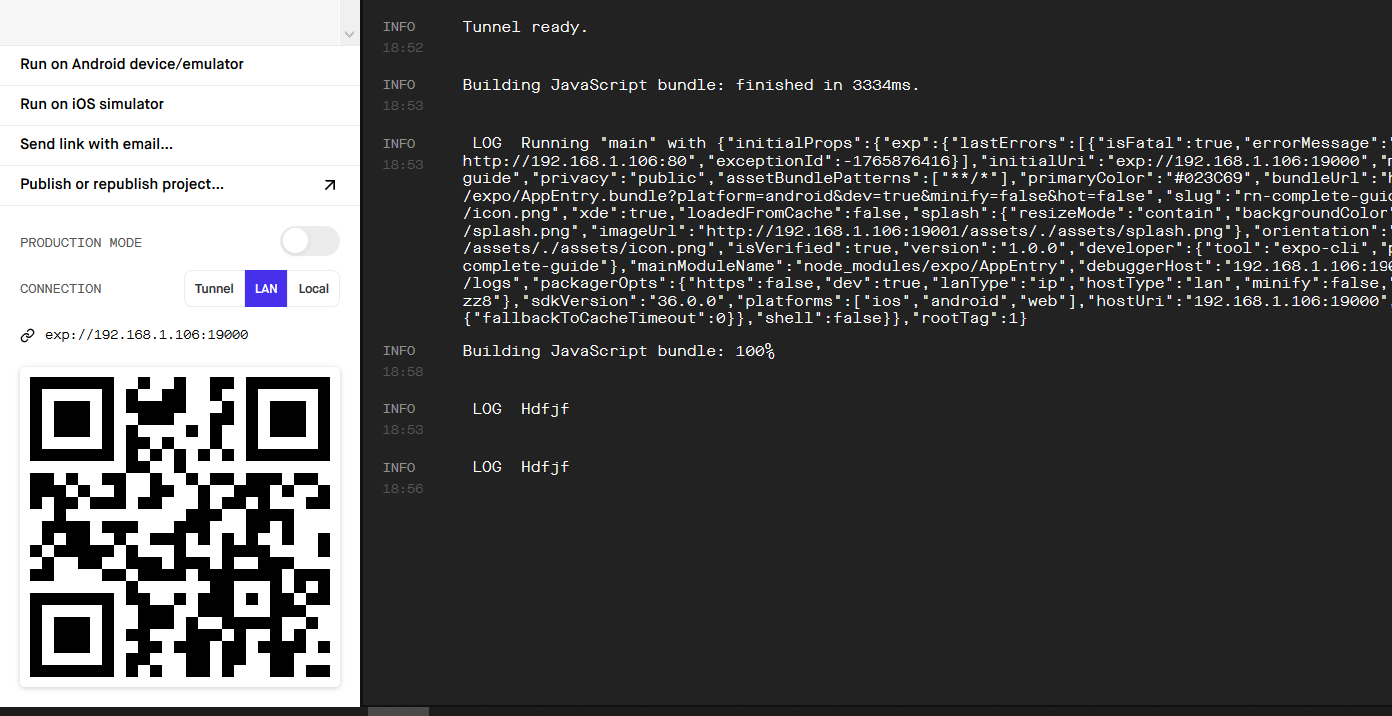This screenshot has height=716, width=1392.
Task: Click the 'LOG Running "main" with' log entry
Action: click(927, 231)
